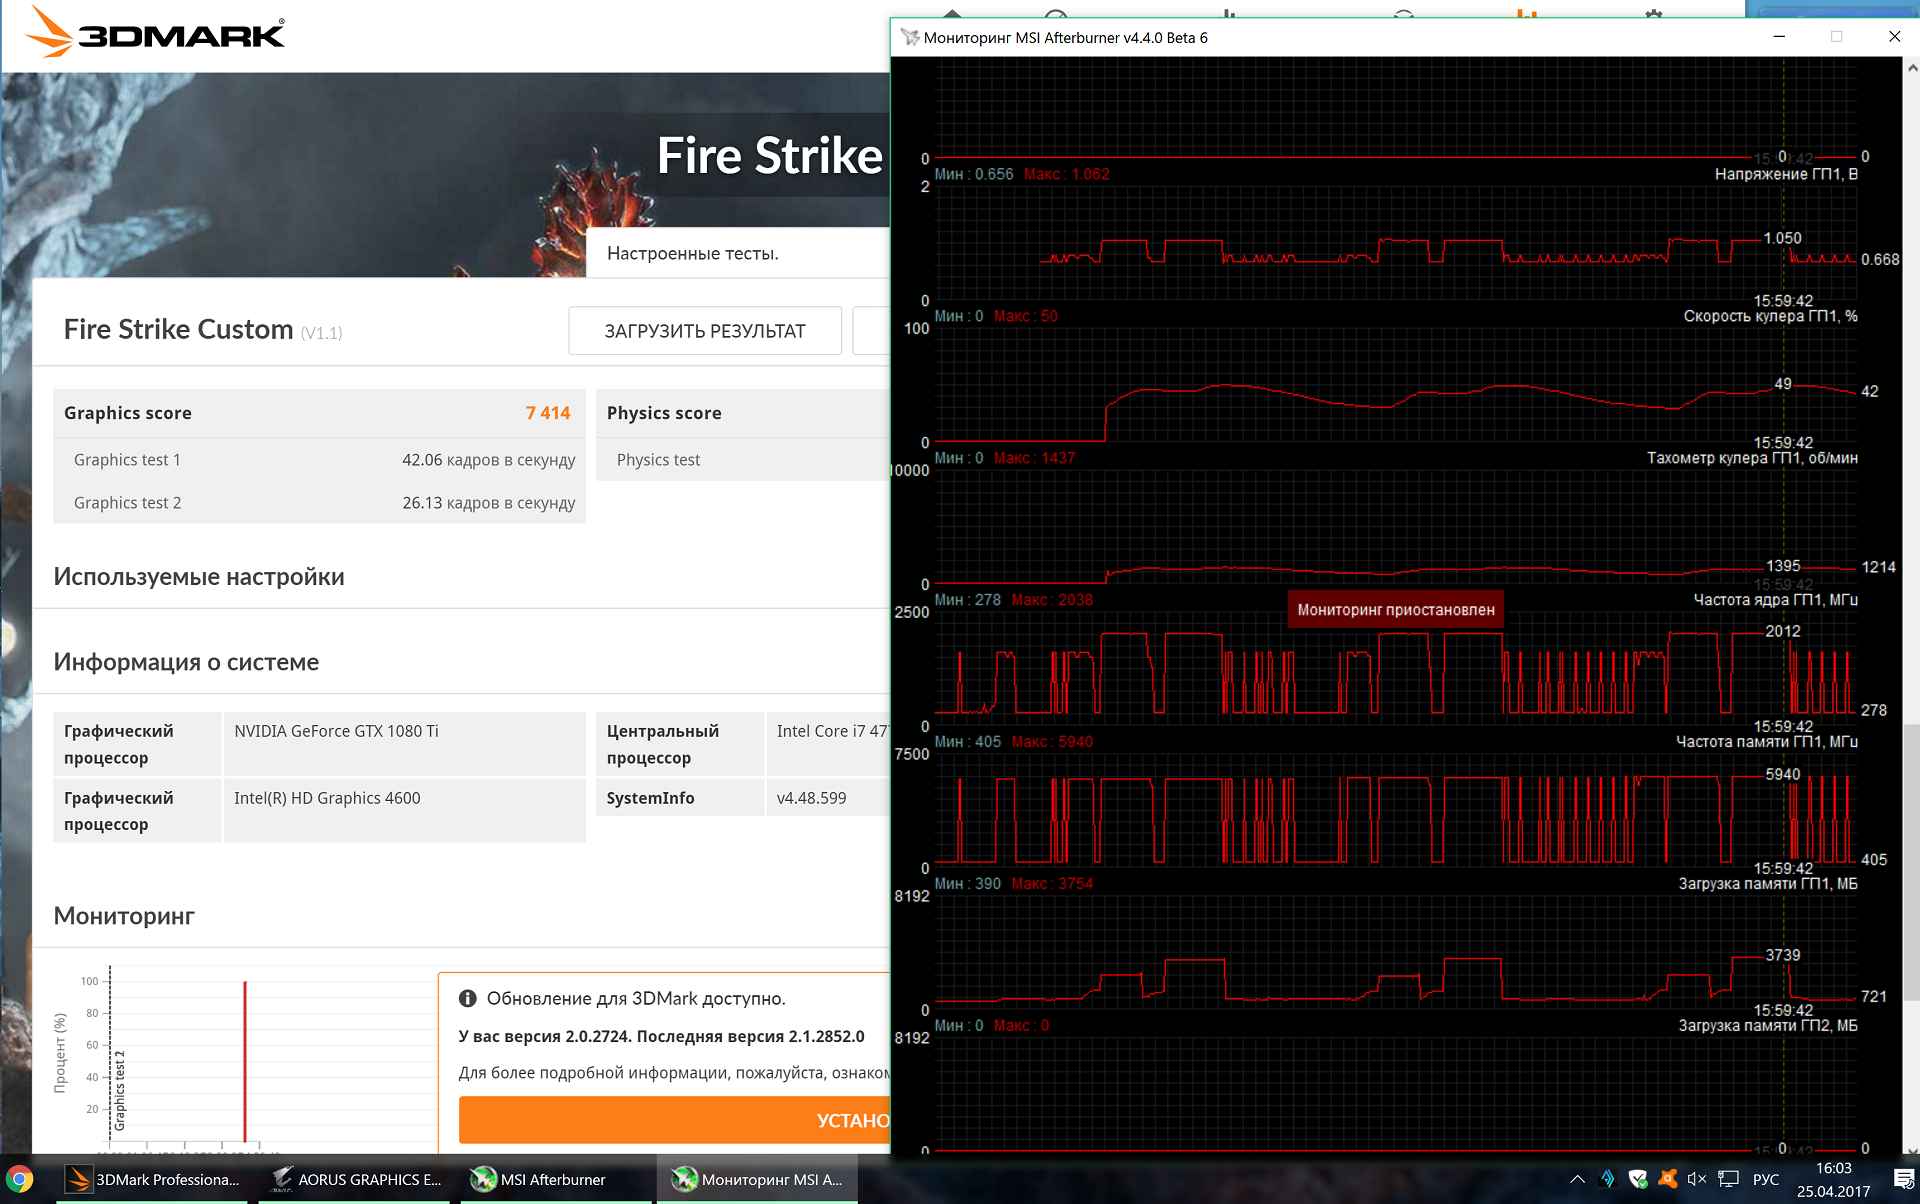Click the red marker in monitoring chart
This screenshot has width=1920, height=1204.
pyautogui.click(x=245, y=1060)
